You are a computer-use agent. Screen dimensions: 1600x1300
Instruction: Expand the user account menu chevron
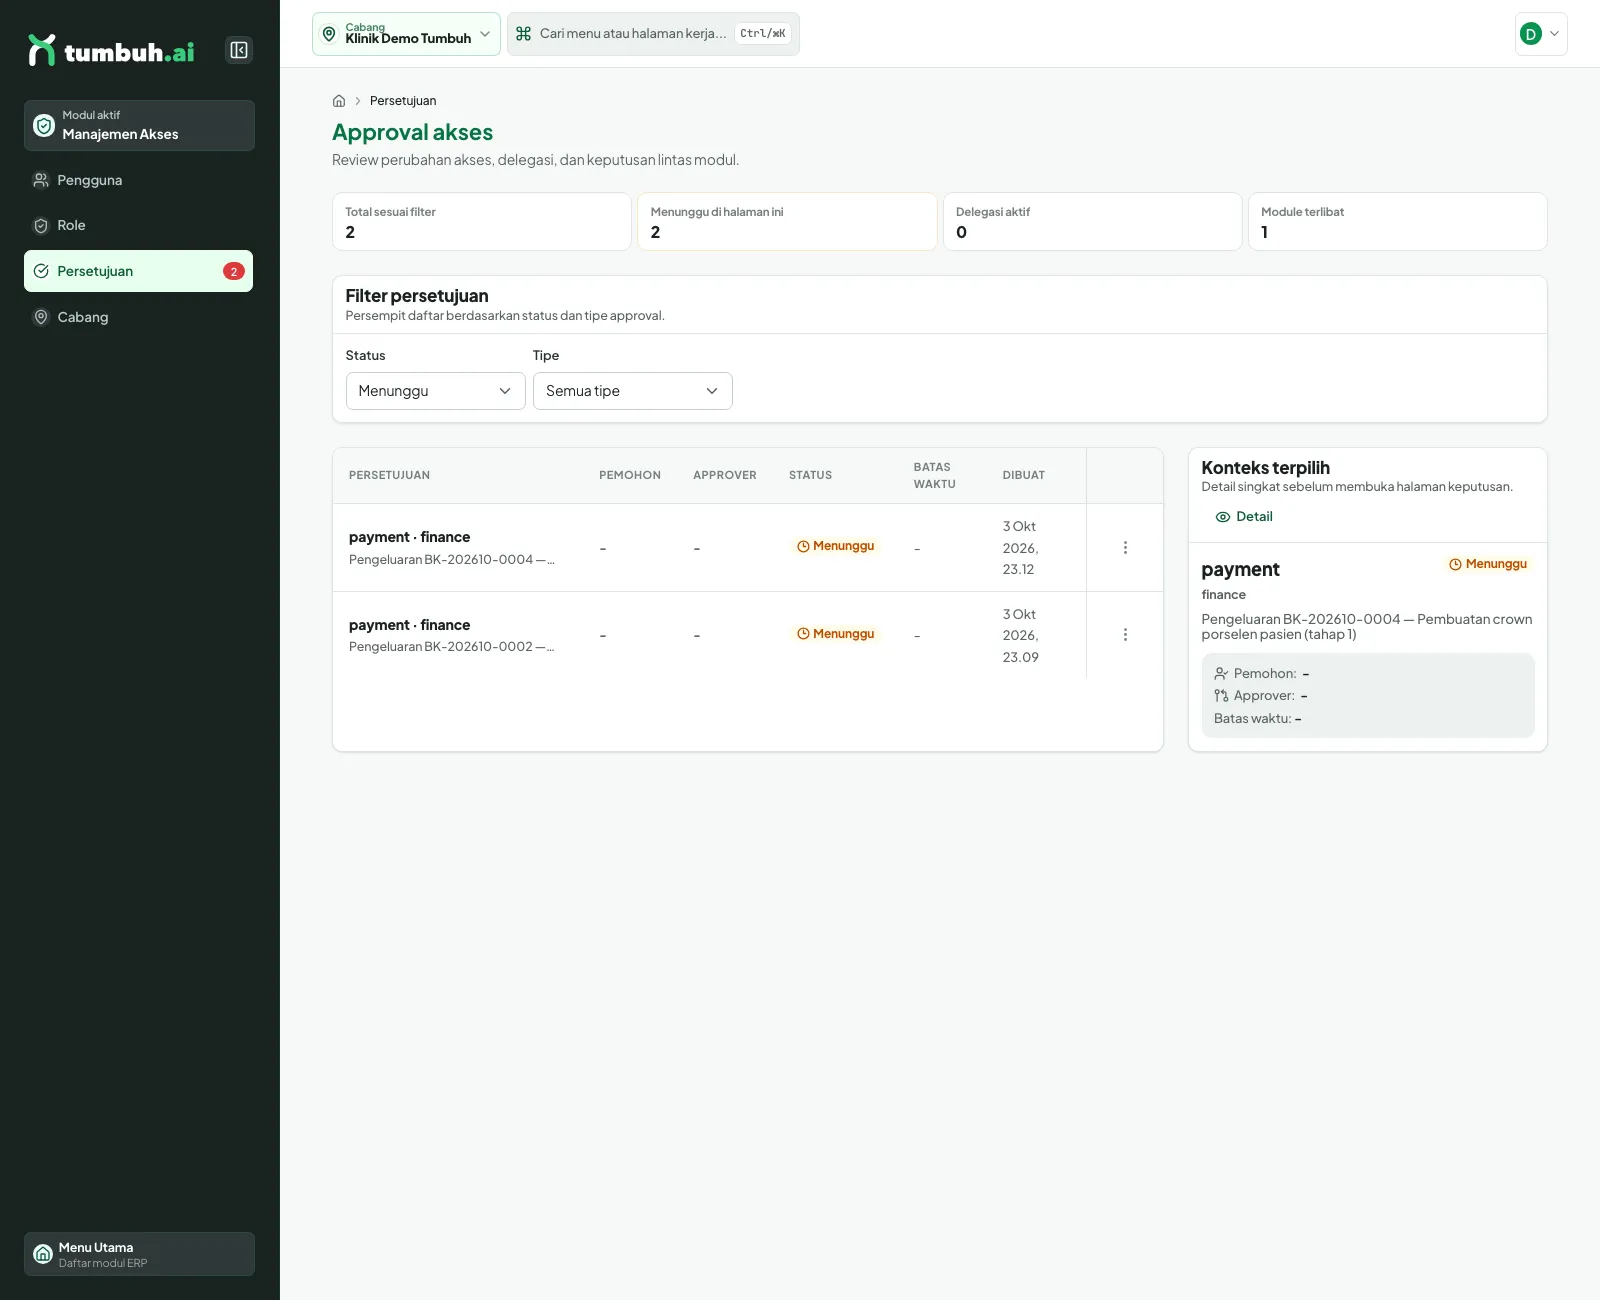tap(1554, 34)
